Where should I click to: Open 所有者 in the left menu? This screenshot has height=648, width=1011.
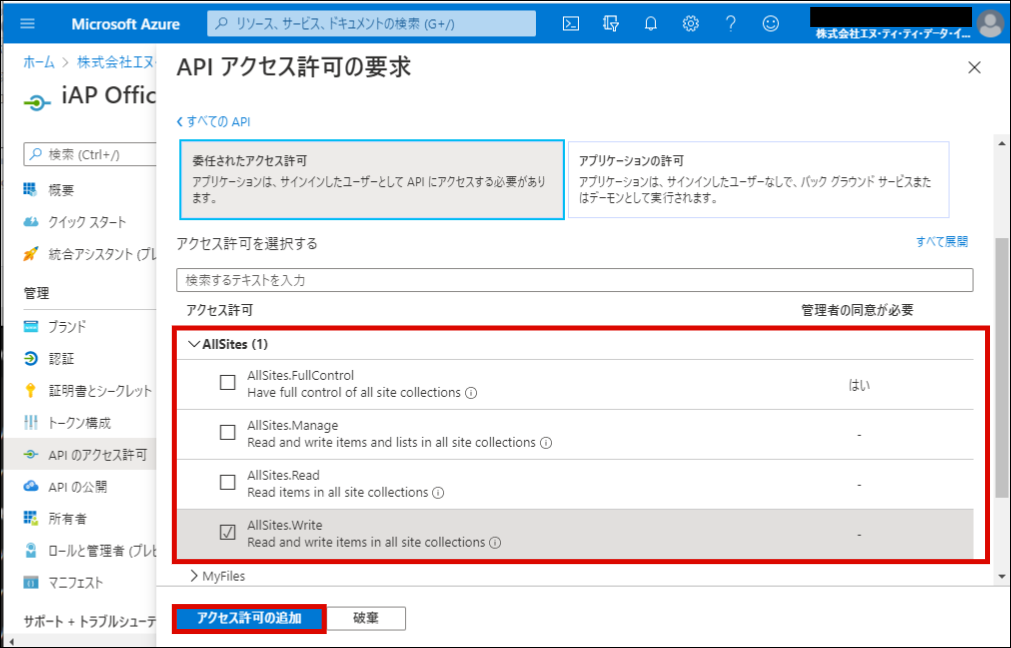pos(67,518)
